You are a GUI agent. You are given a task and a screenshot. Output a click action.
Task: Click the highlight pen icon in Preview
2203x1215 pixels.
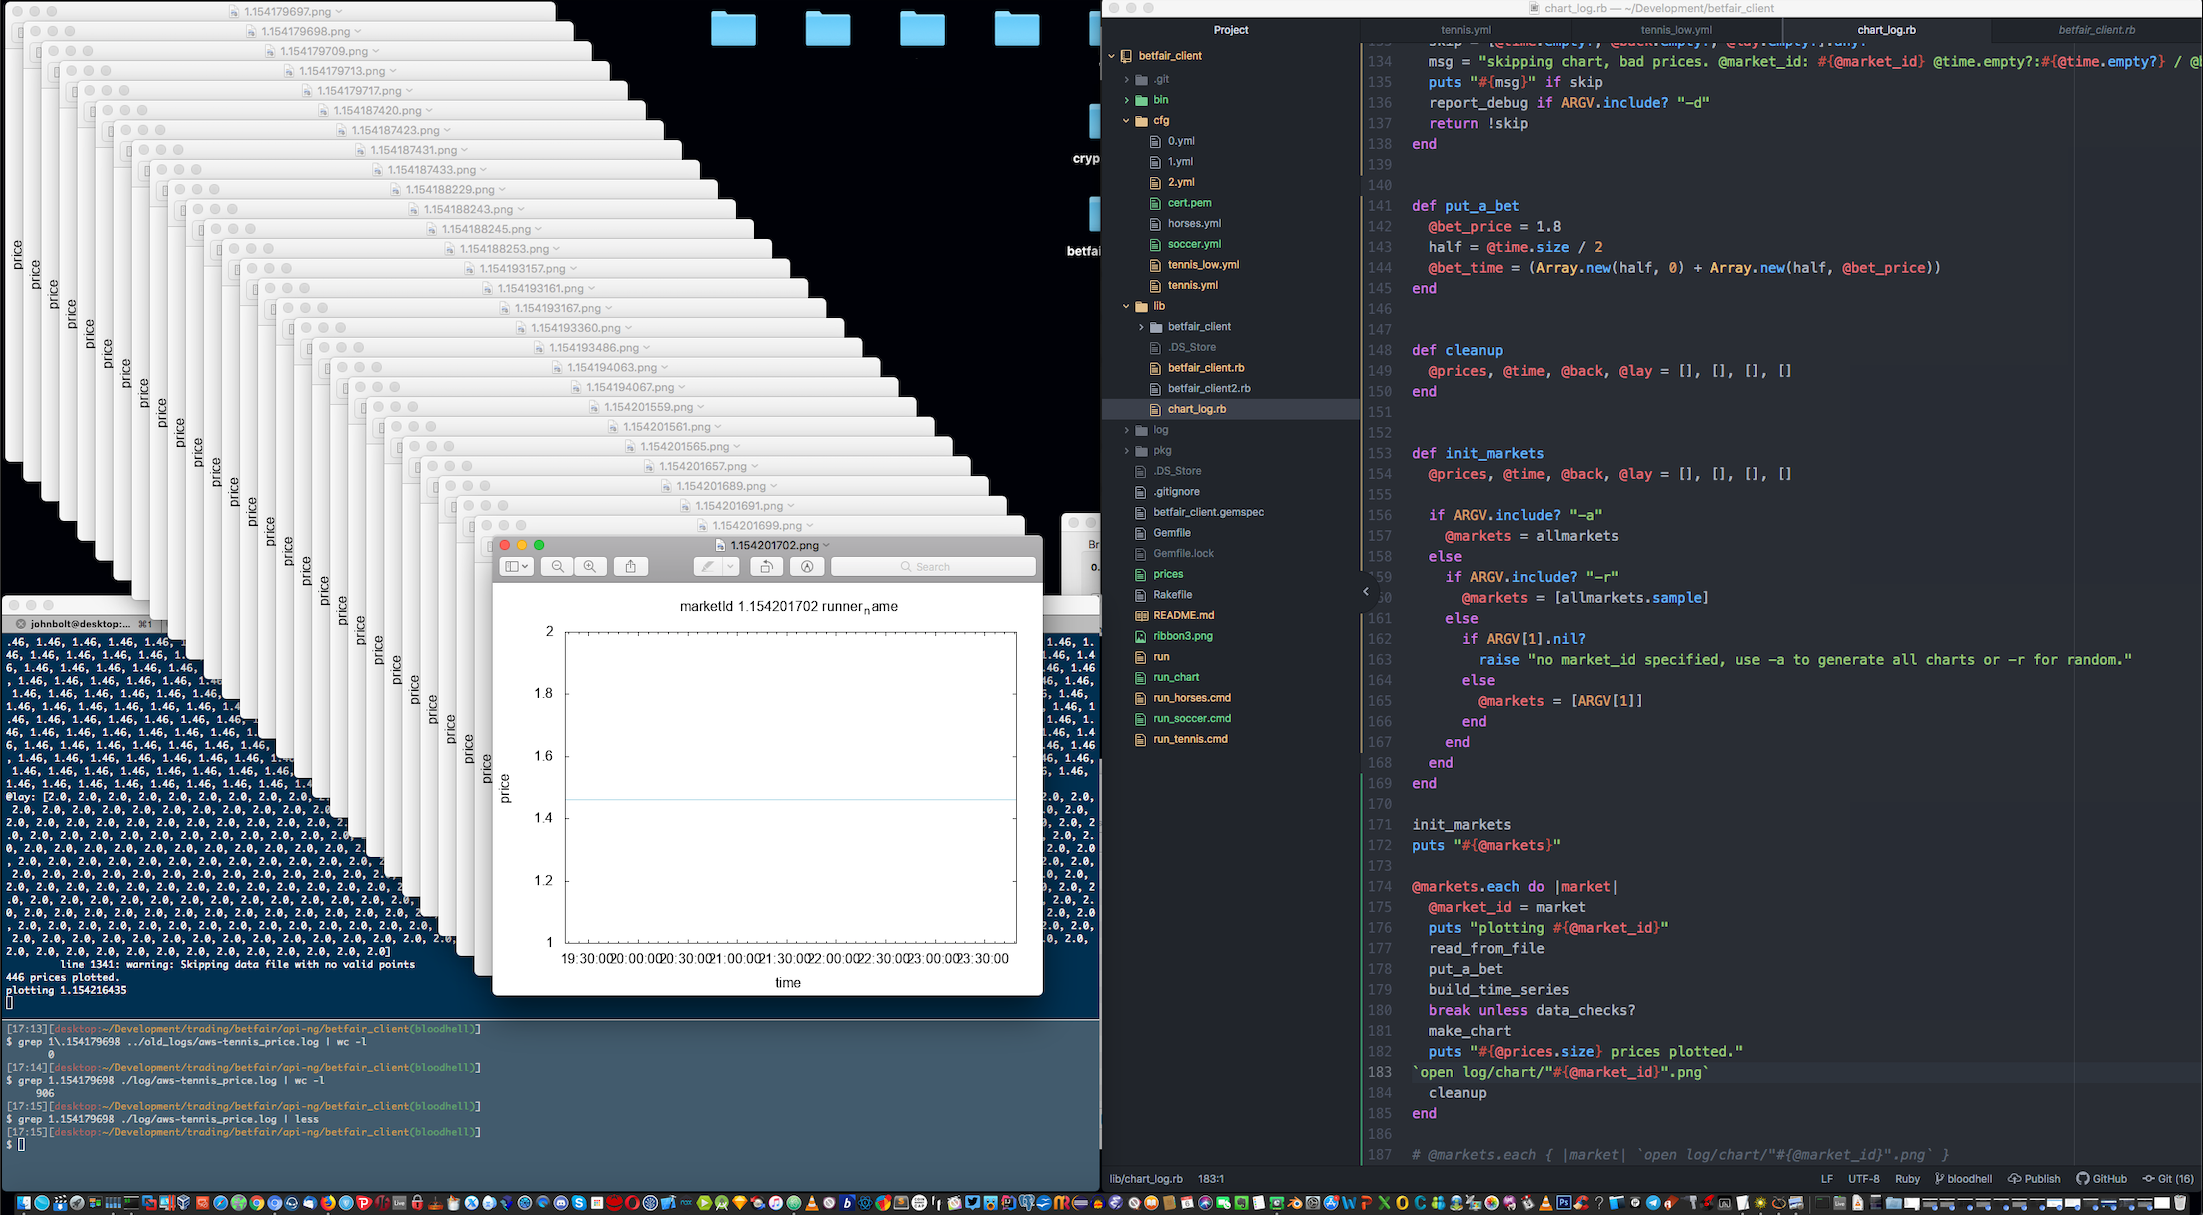click(707, 567)
